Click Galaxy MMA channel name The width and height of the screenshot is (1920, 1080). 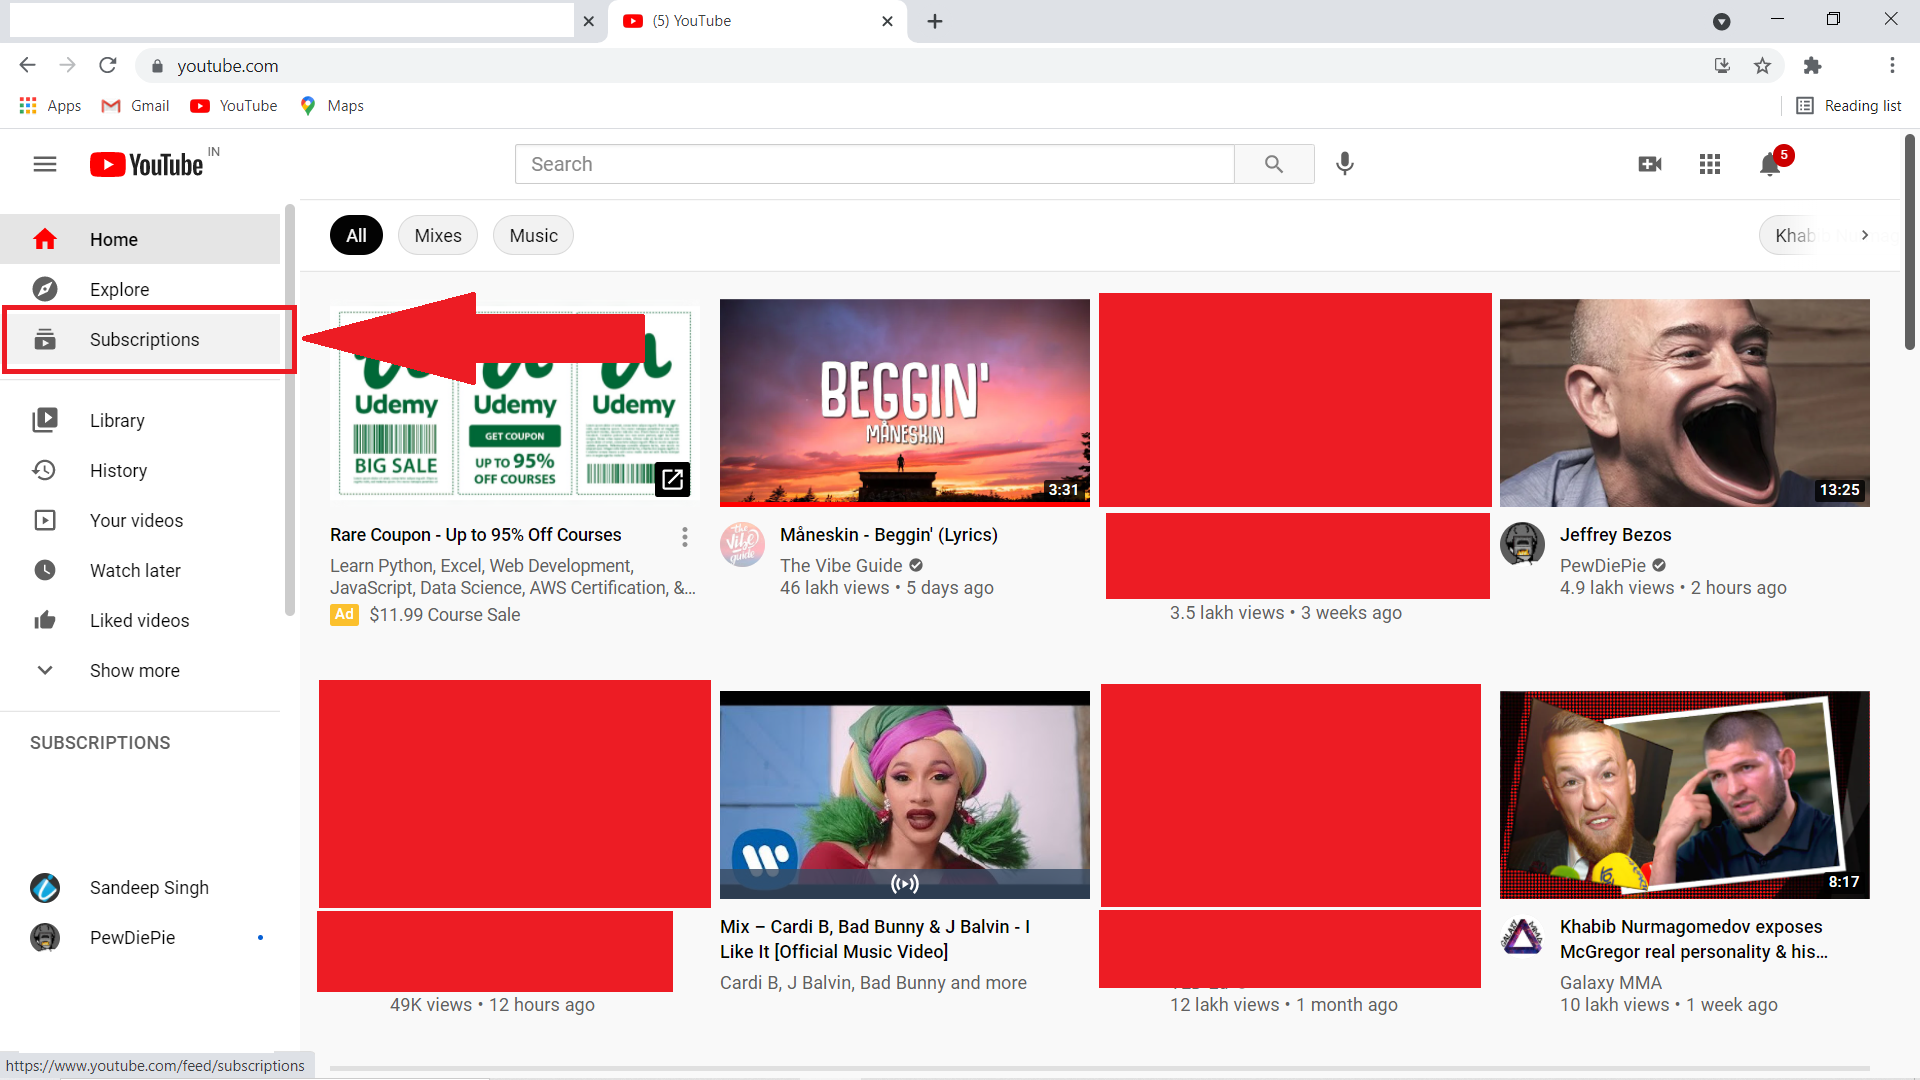[x=1611, y=983]
